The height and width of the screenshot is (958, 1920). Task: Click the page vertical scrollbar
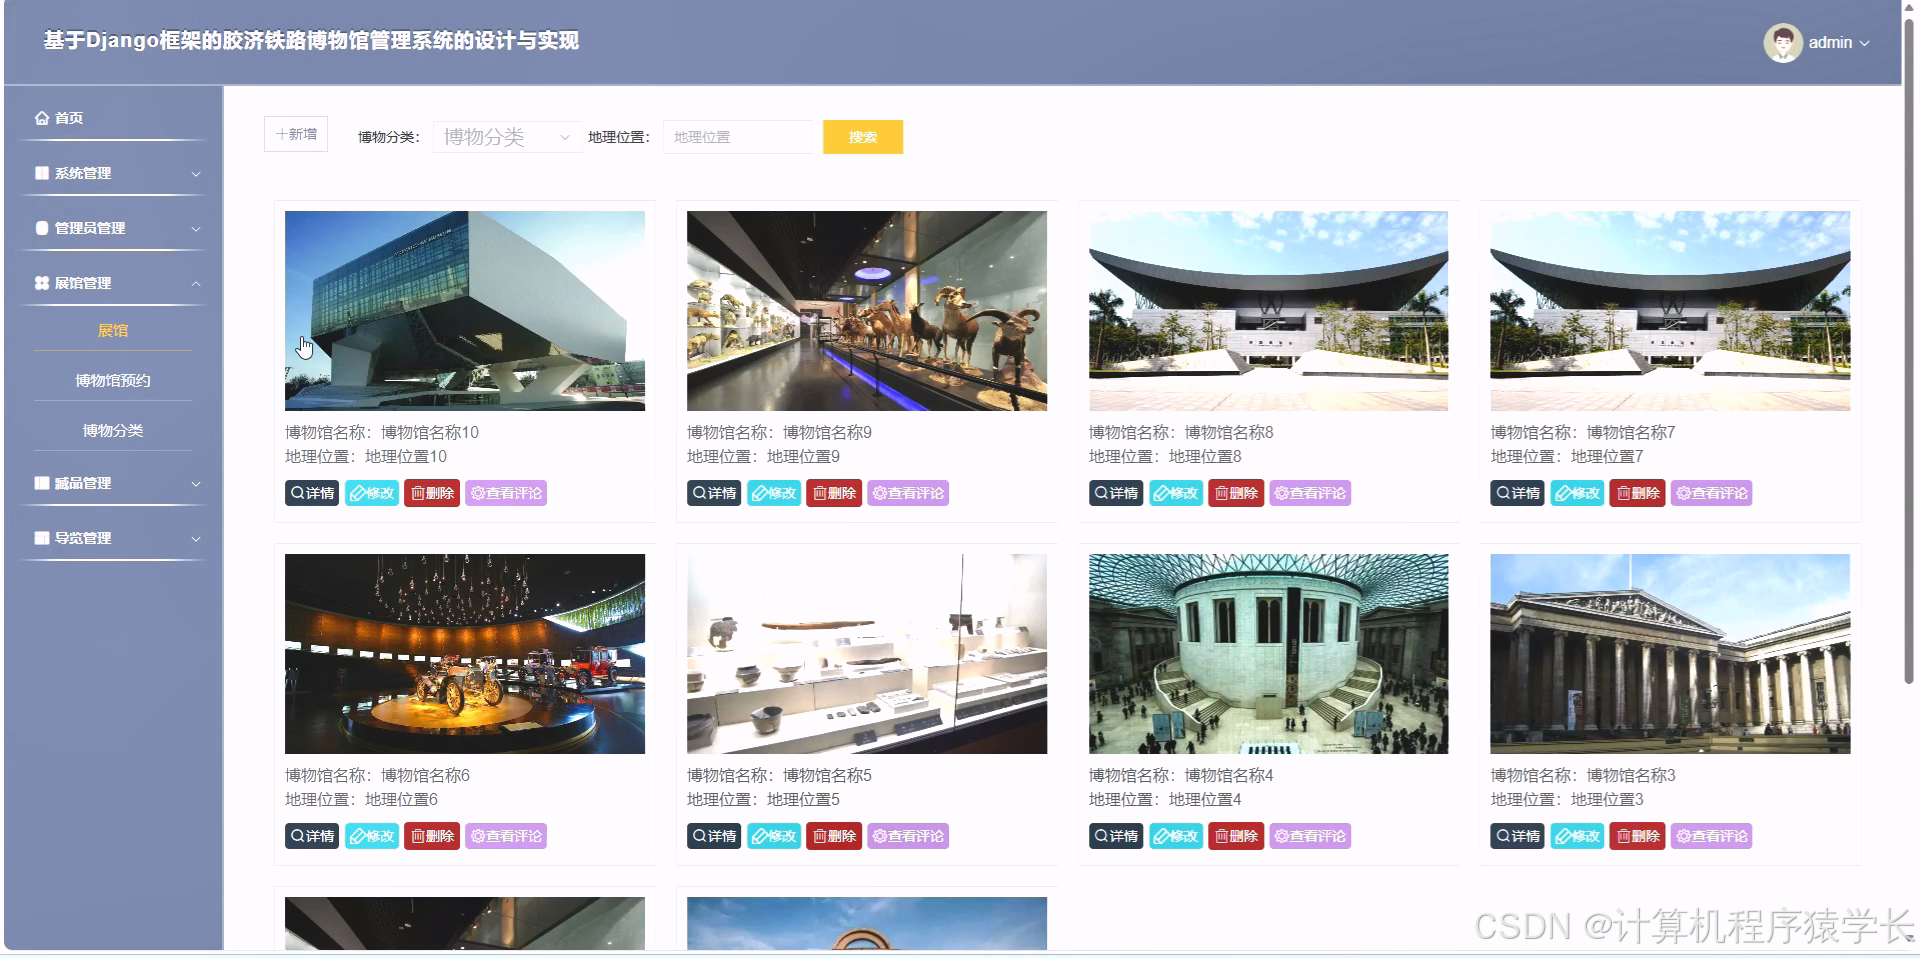1909,350
